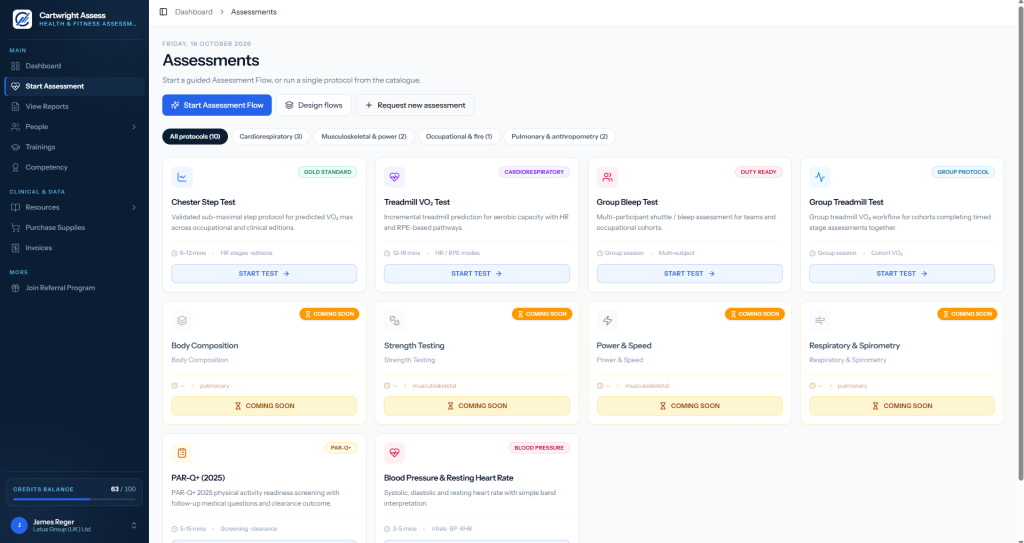Click the PAR-Q+ clipboard icon
The image size is (1024, 543).
coord(182,453)
